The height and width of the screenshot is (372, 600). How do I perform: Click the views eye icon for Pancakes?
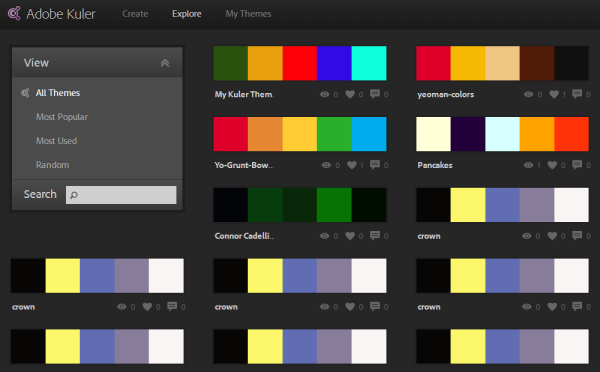[x=528, y=165]
